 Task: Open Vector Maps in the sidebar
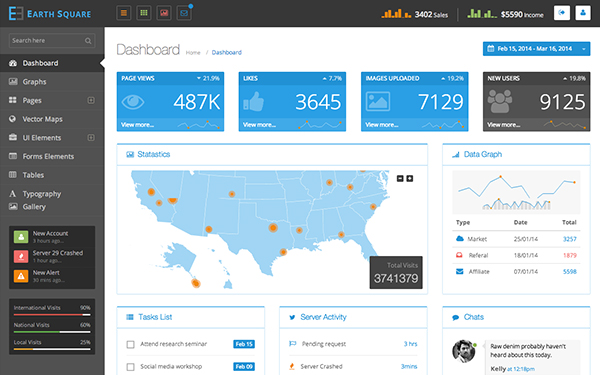click(x=52, y=119)
